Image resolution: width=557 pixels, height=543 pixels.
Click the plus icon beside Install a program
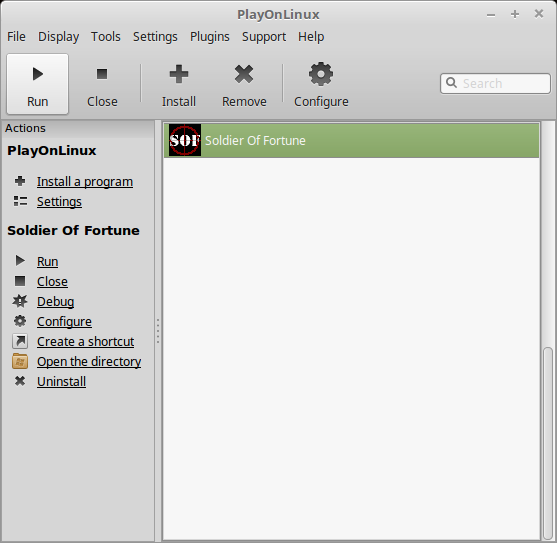20,181
